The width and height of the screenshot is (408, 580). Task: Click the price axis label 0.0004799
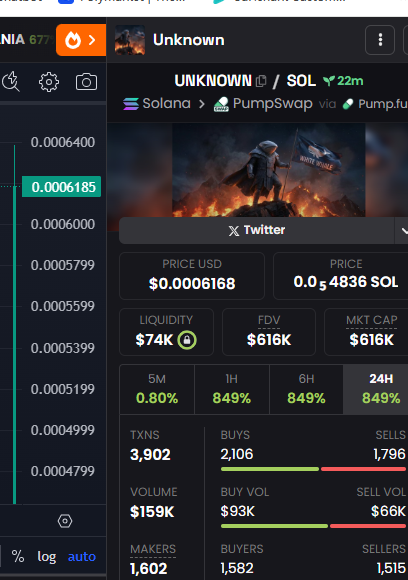[x=63, y=471]
